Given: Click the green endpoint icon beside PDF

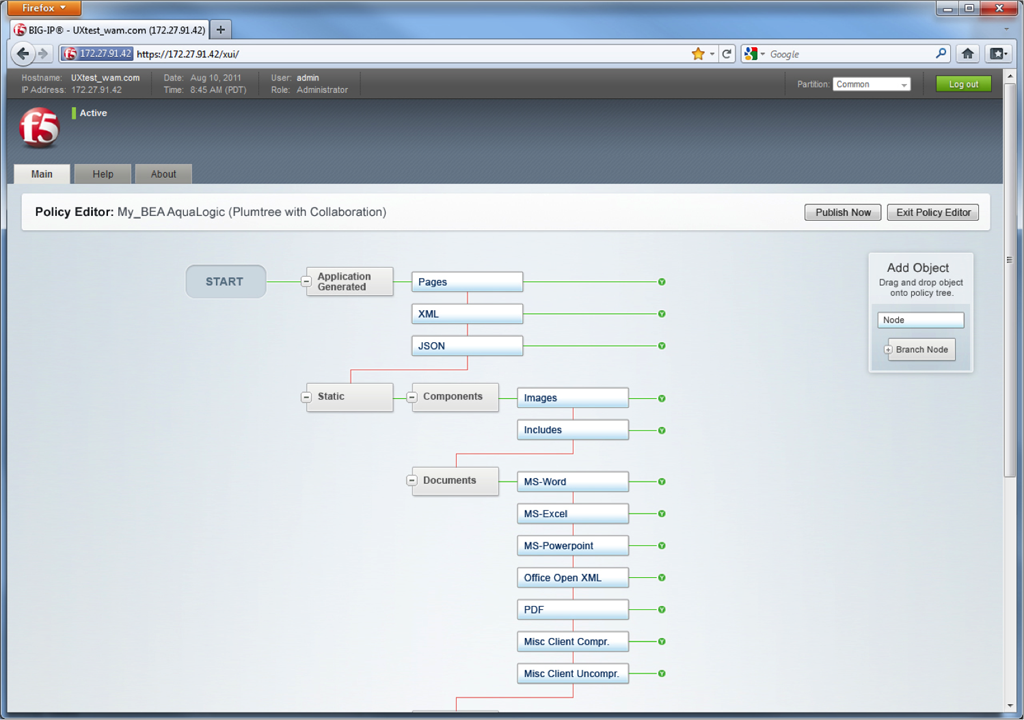Looking at the screenshot, I should tap(662, 610).
